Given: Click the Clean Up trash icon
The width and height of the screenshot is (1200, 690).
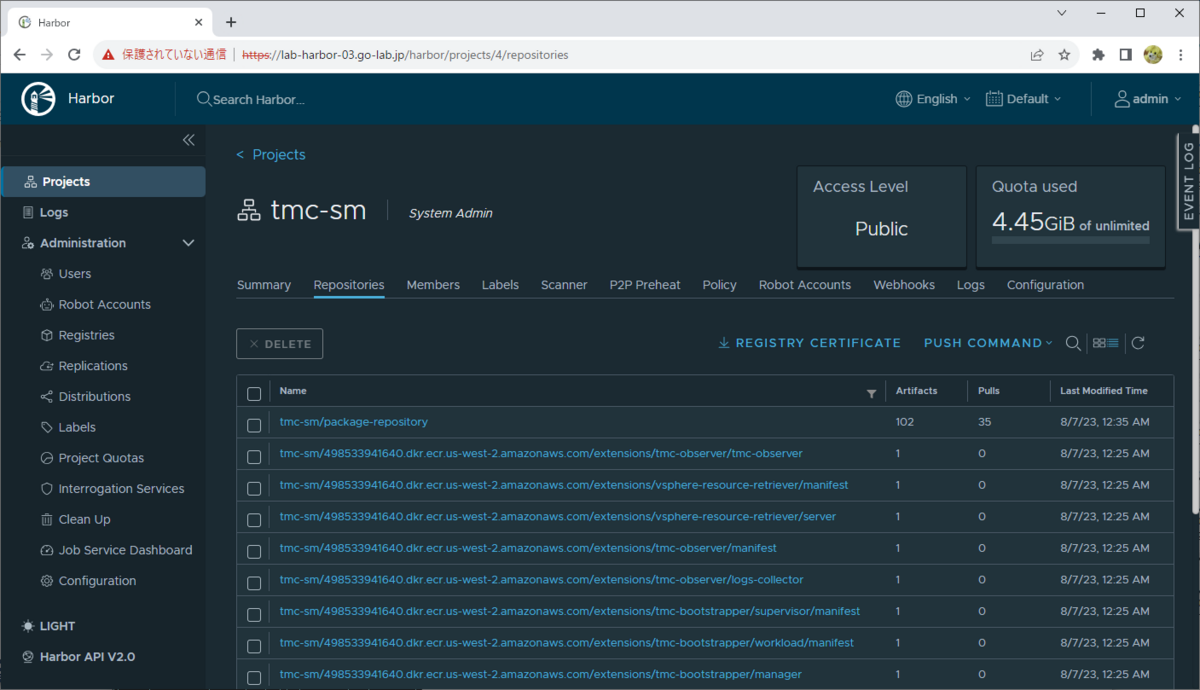Looking at the screenshot, I should click(47, 520).
